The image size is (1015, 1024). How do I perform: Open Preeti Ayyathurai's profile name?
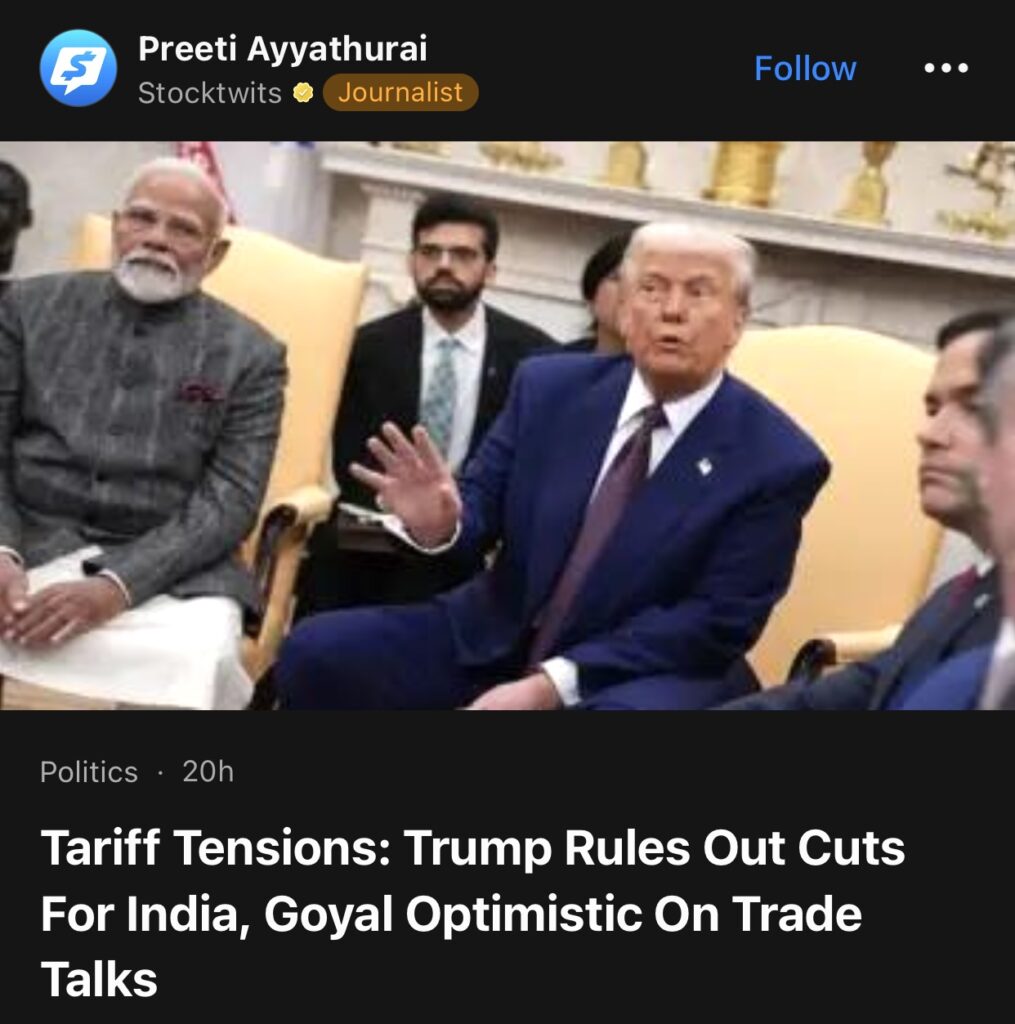click(283, 50)
